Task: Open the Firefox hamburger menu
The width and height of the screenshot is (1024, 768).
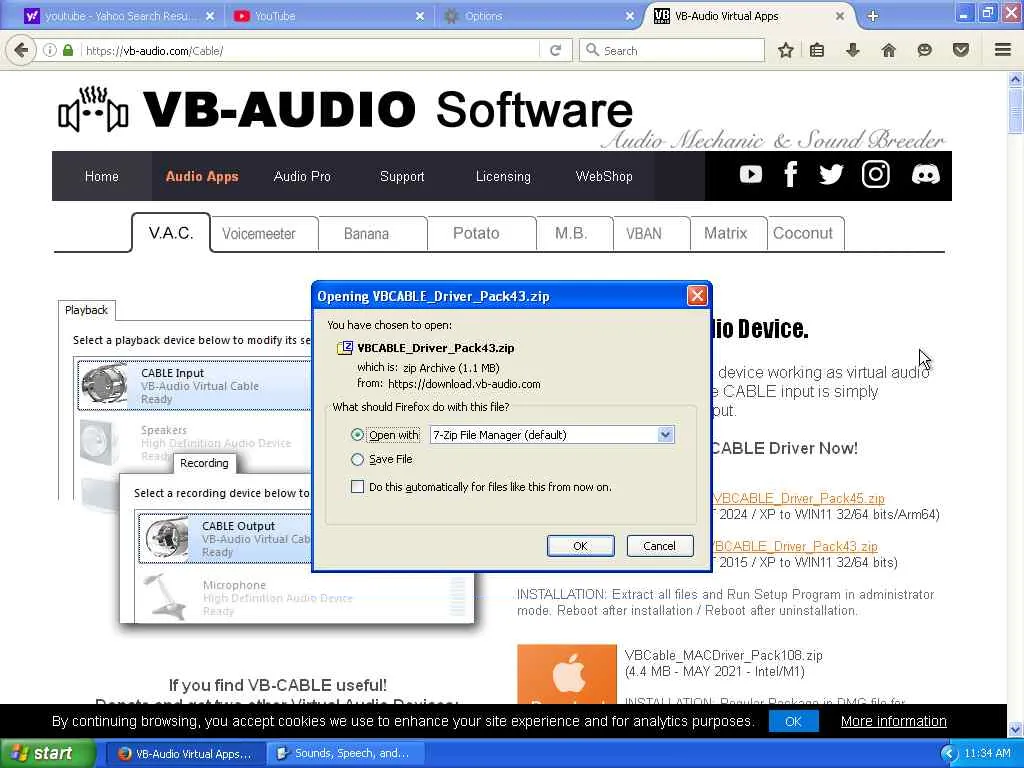Action: (1003, 50)
